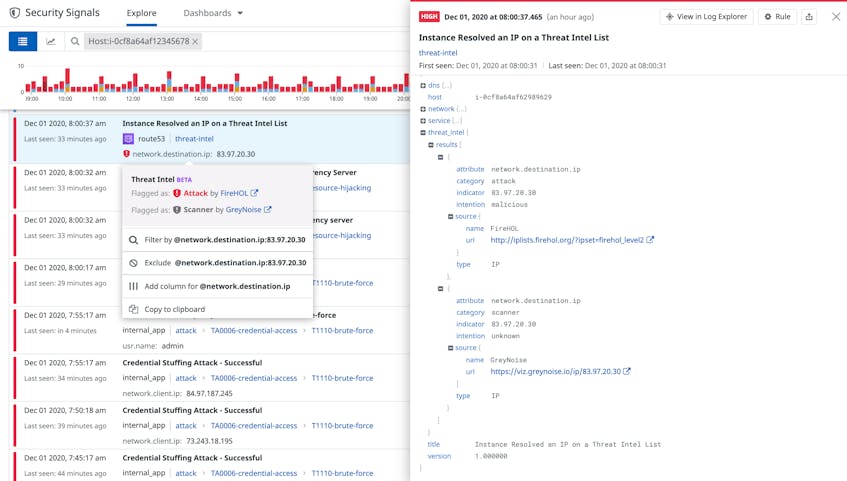Open the 7:45:17 am Credential Stuffing signal
Viewport: 847px width, 481px height.
point(211,465)
